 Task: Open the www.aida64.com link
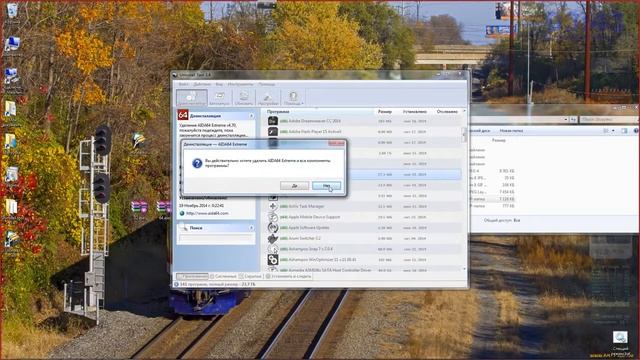[207, 213]
